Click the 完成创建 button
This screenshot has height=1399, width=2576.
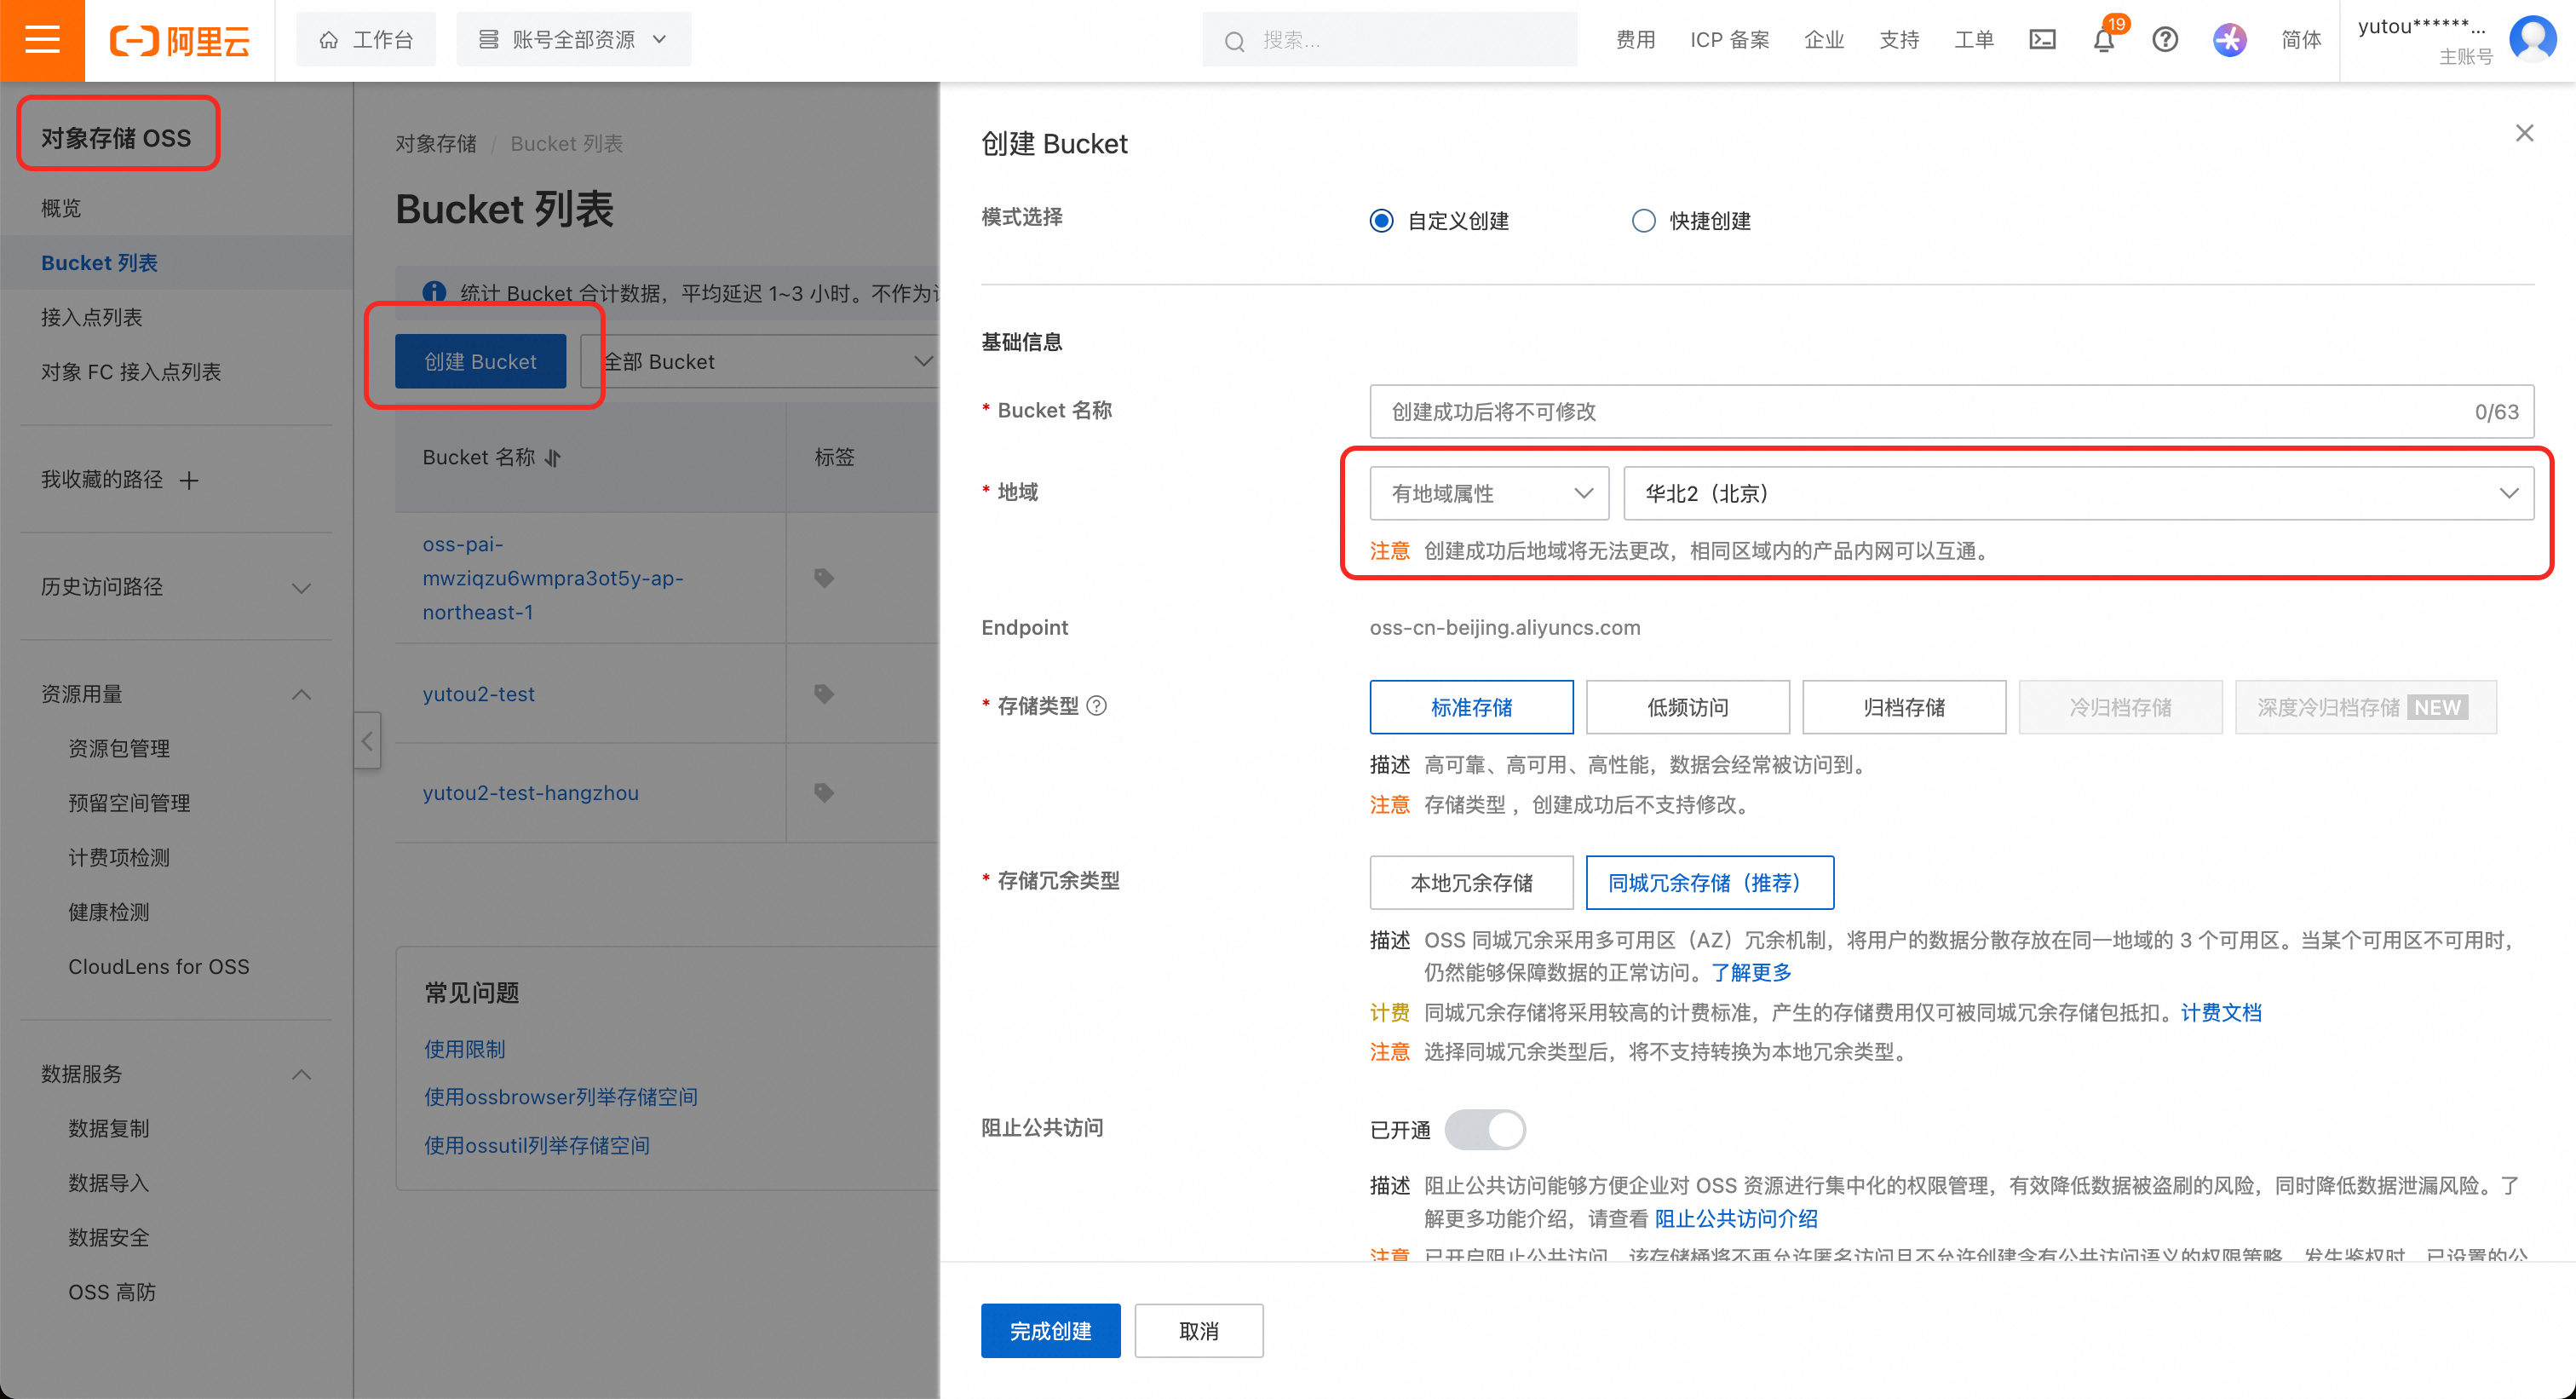click(x=1050, y=1330)
